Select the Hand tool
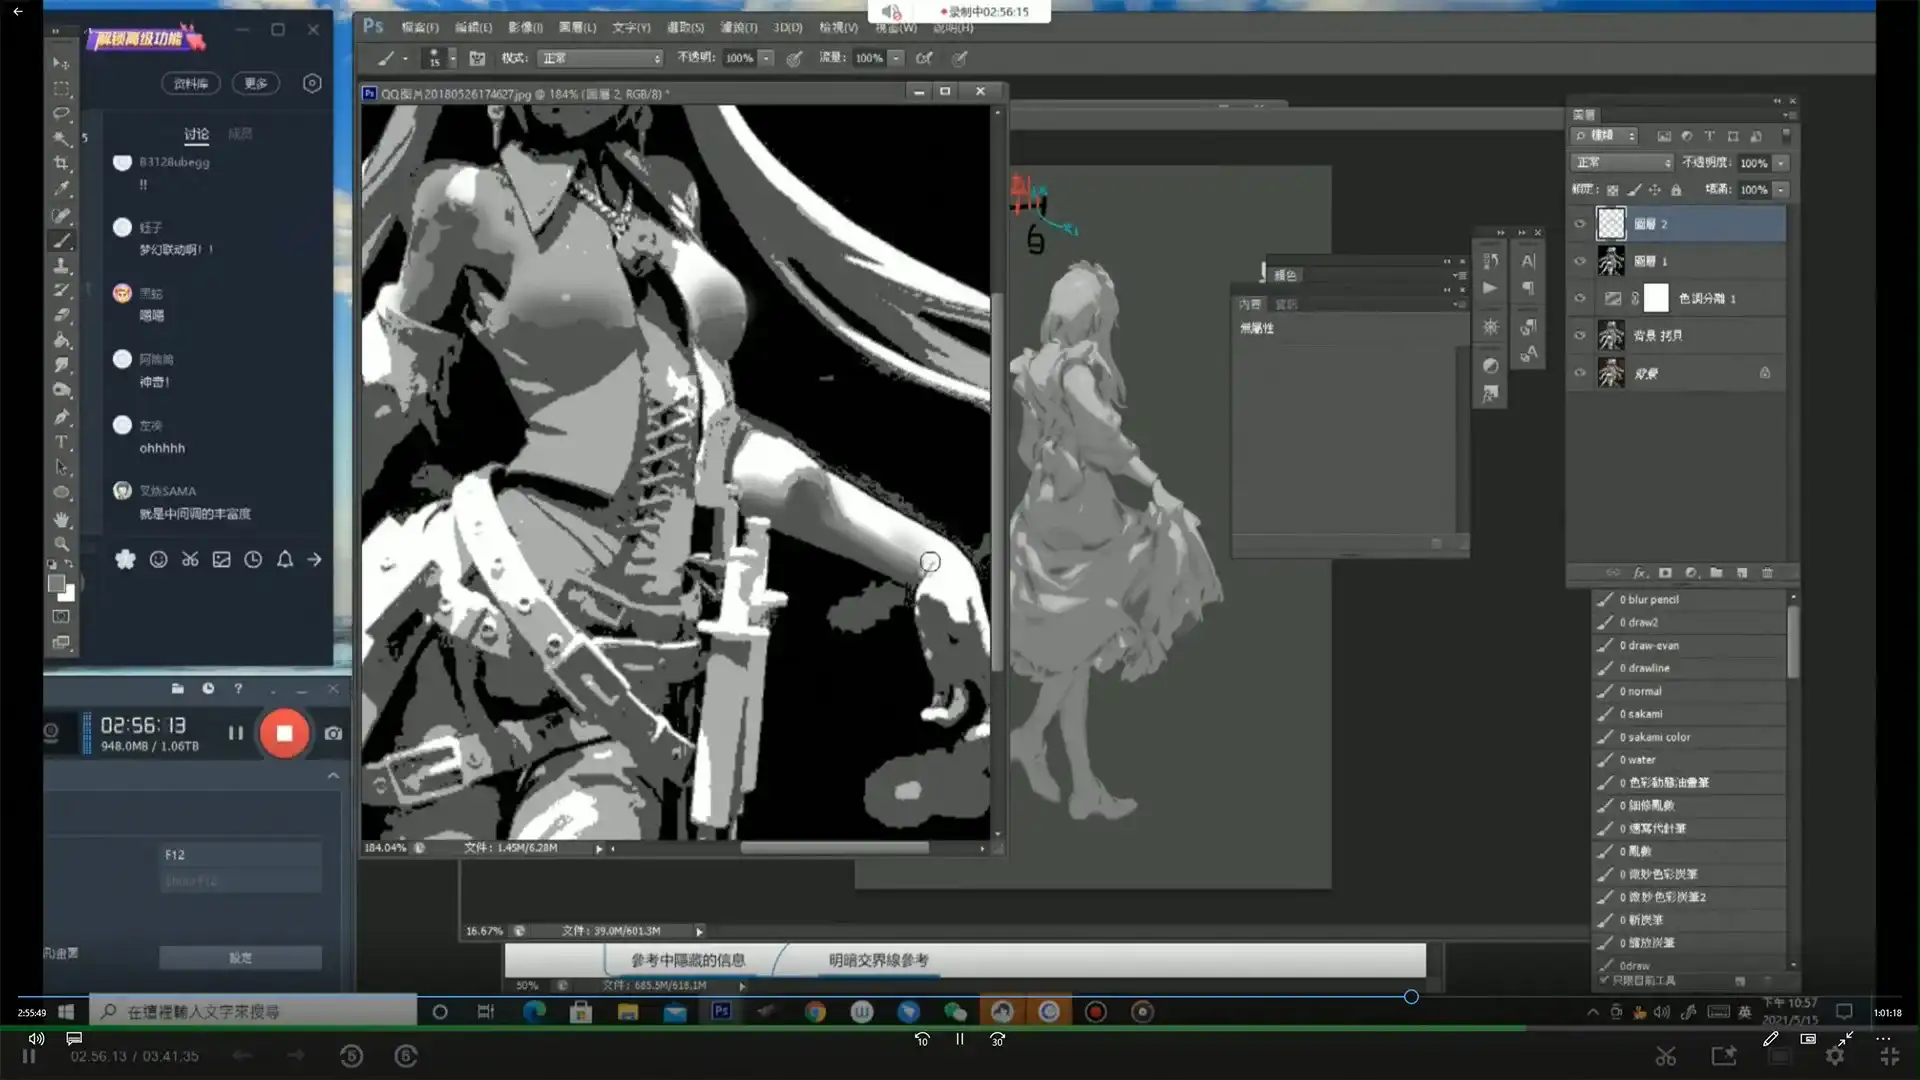Screen dimensions: 1920x1080 (x=61, y=519)
